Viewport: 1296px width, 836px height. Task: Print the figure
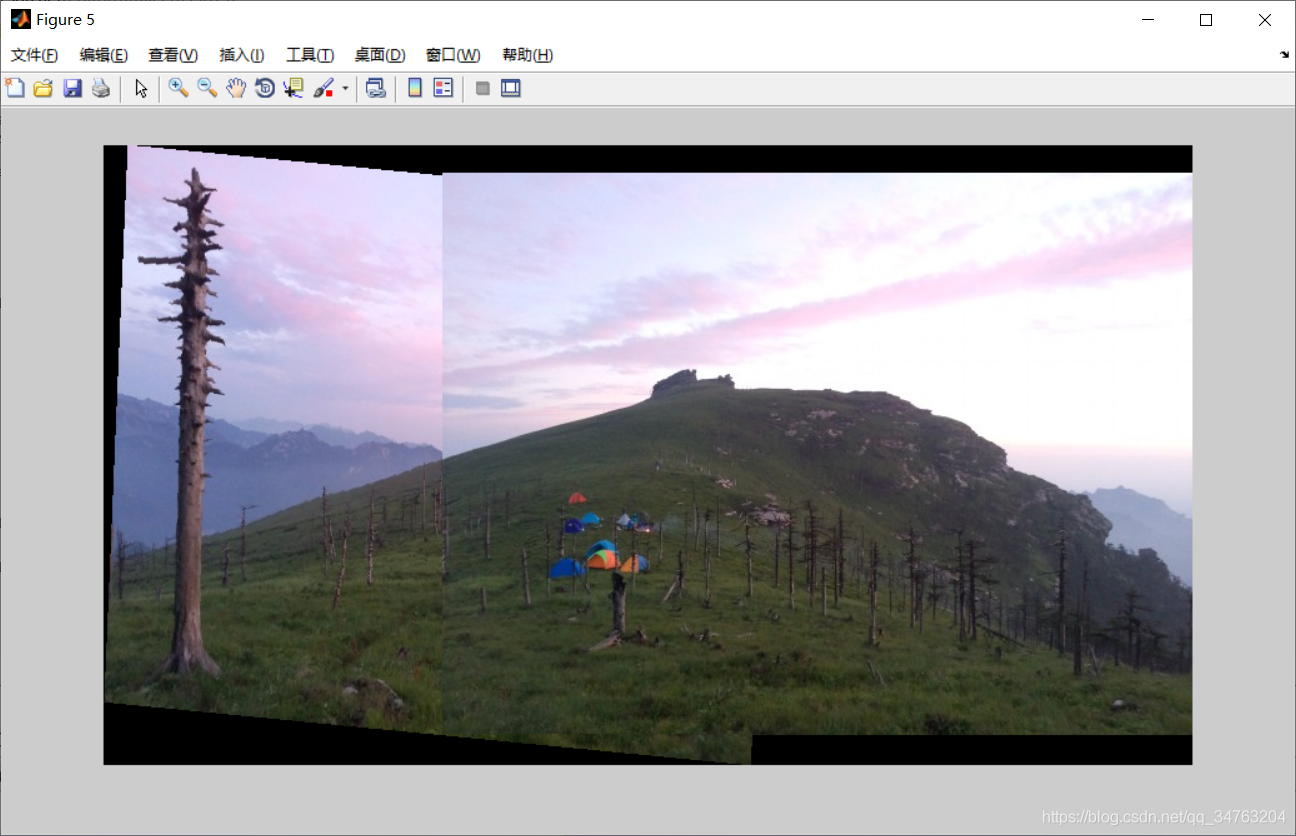click(101, 88)
